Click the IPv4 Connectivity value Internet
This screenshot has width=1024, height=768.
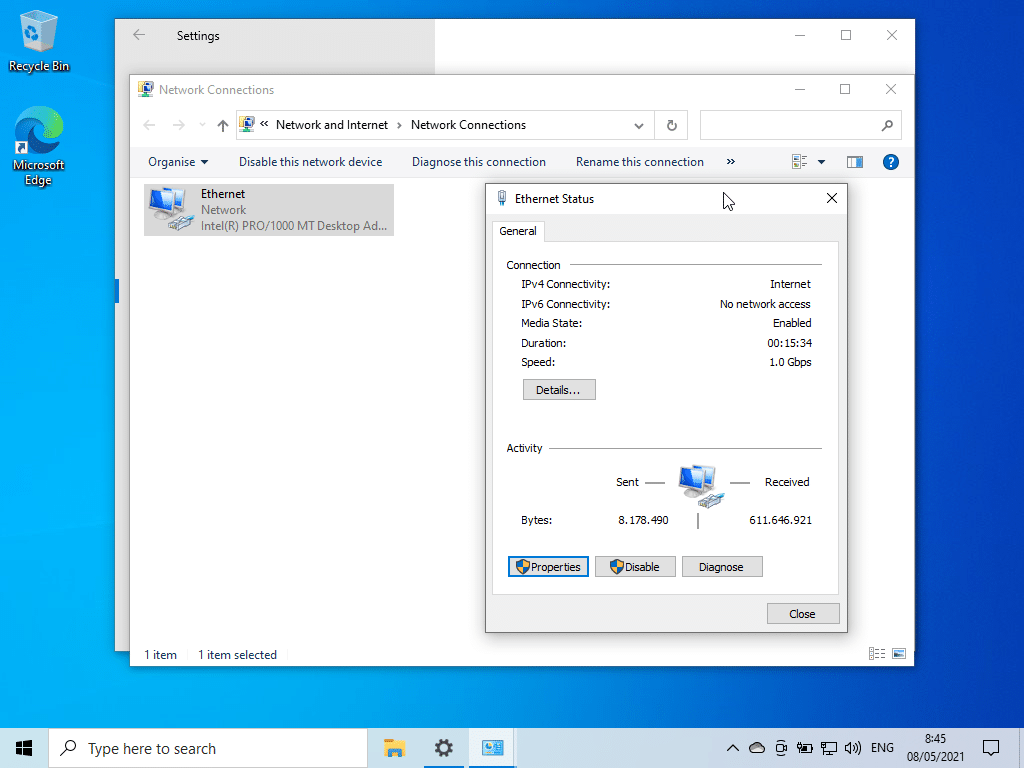pyautogui.click(x=790, y=284)
